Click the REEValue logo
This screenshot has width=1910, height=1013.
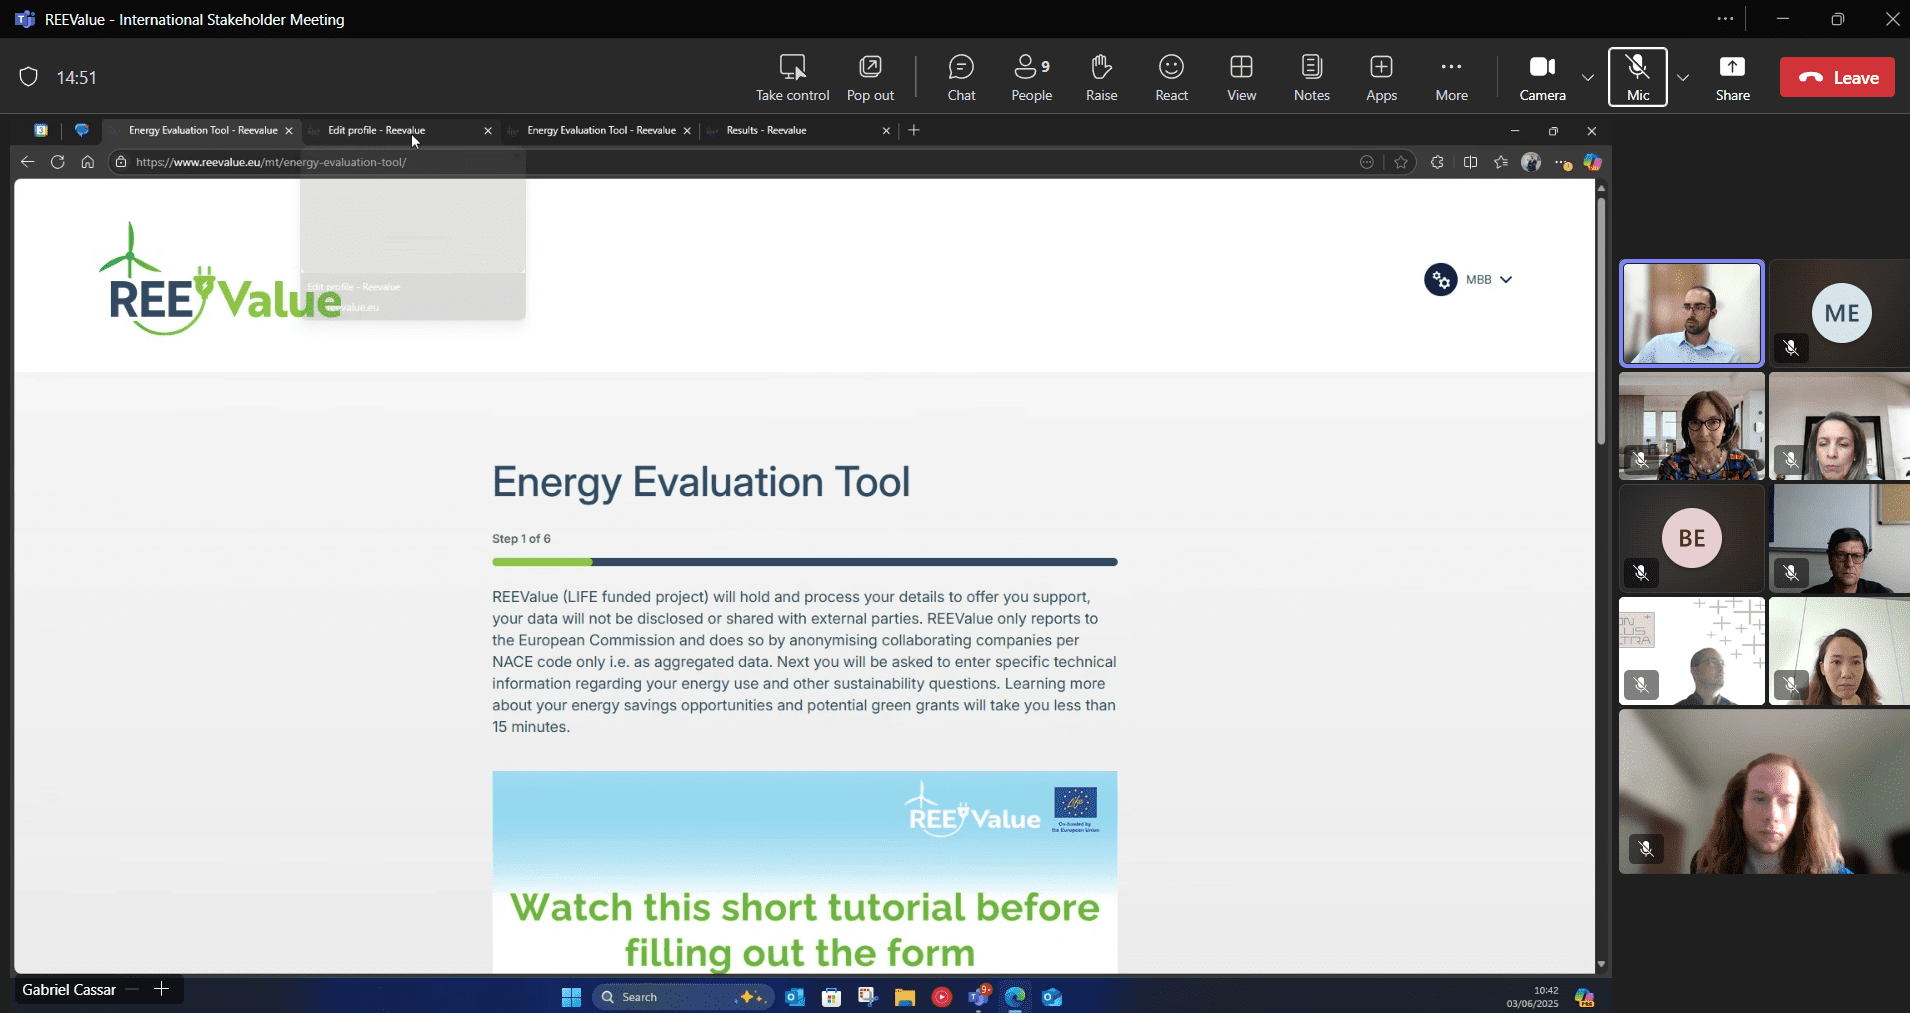coord(221,279)
